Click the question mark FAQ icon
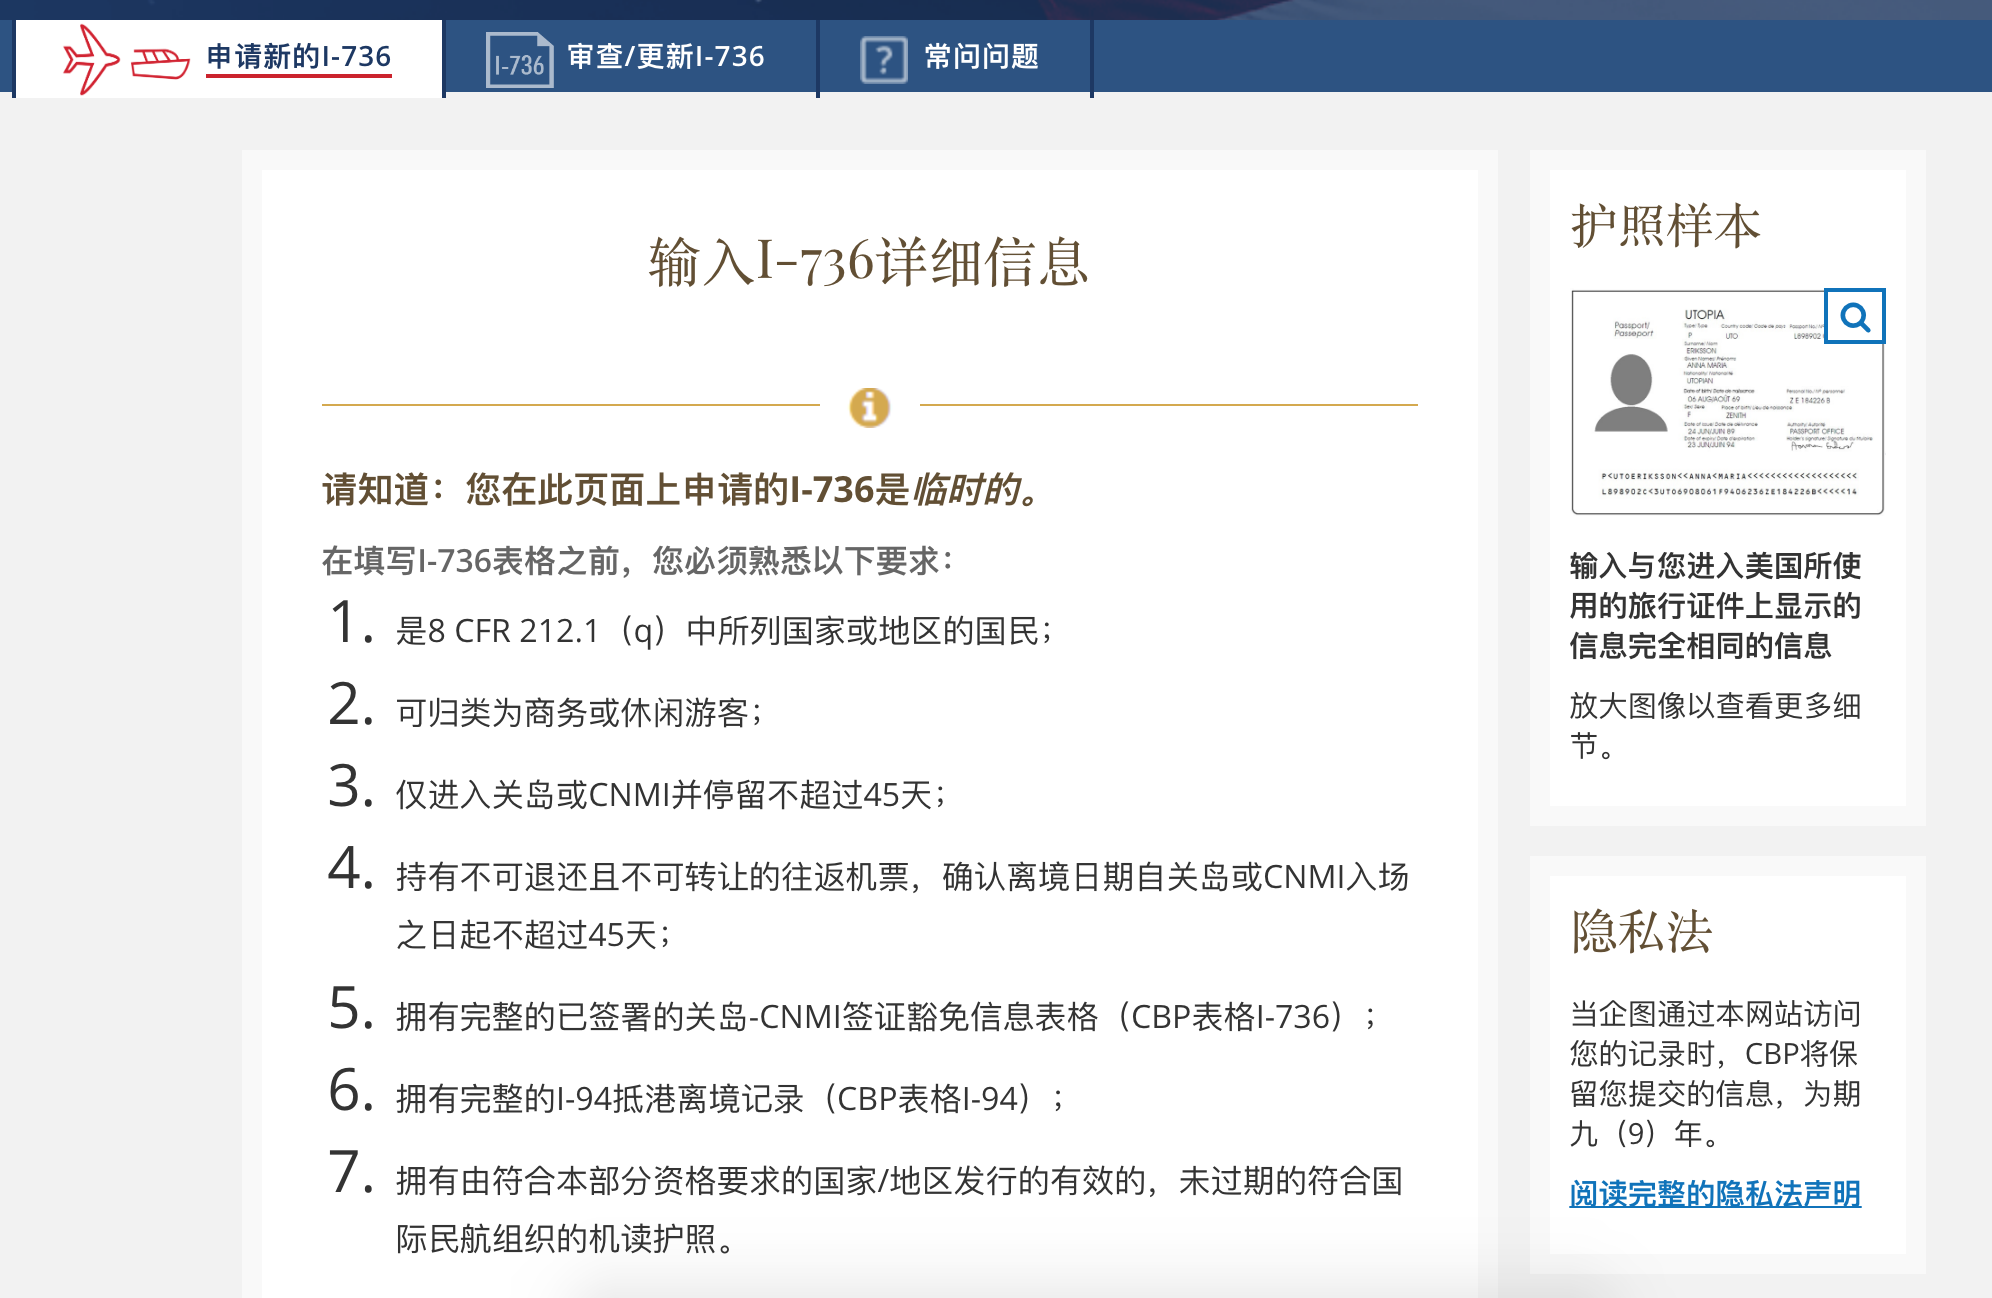Image resolution: width=1992 pixels, height=1298 pixels. (x=884, y=60)
